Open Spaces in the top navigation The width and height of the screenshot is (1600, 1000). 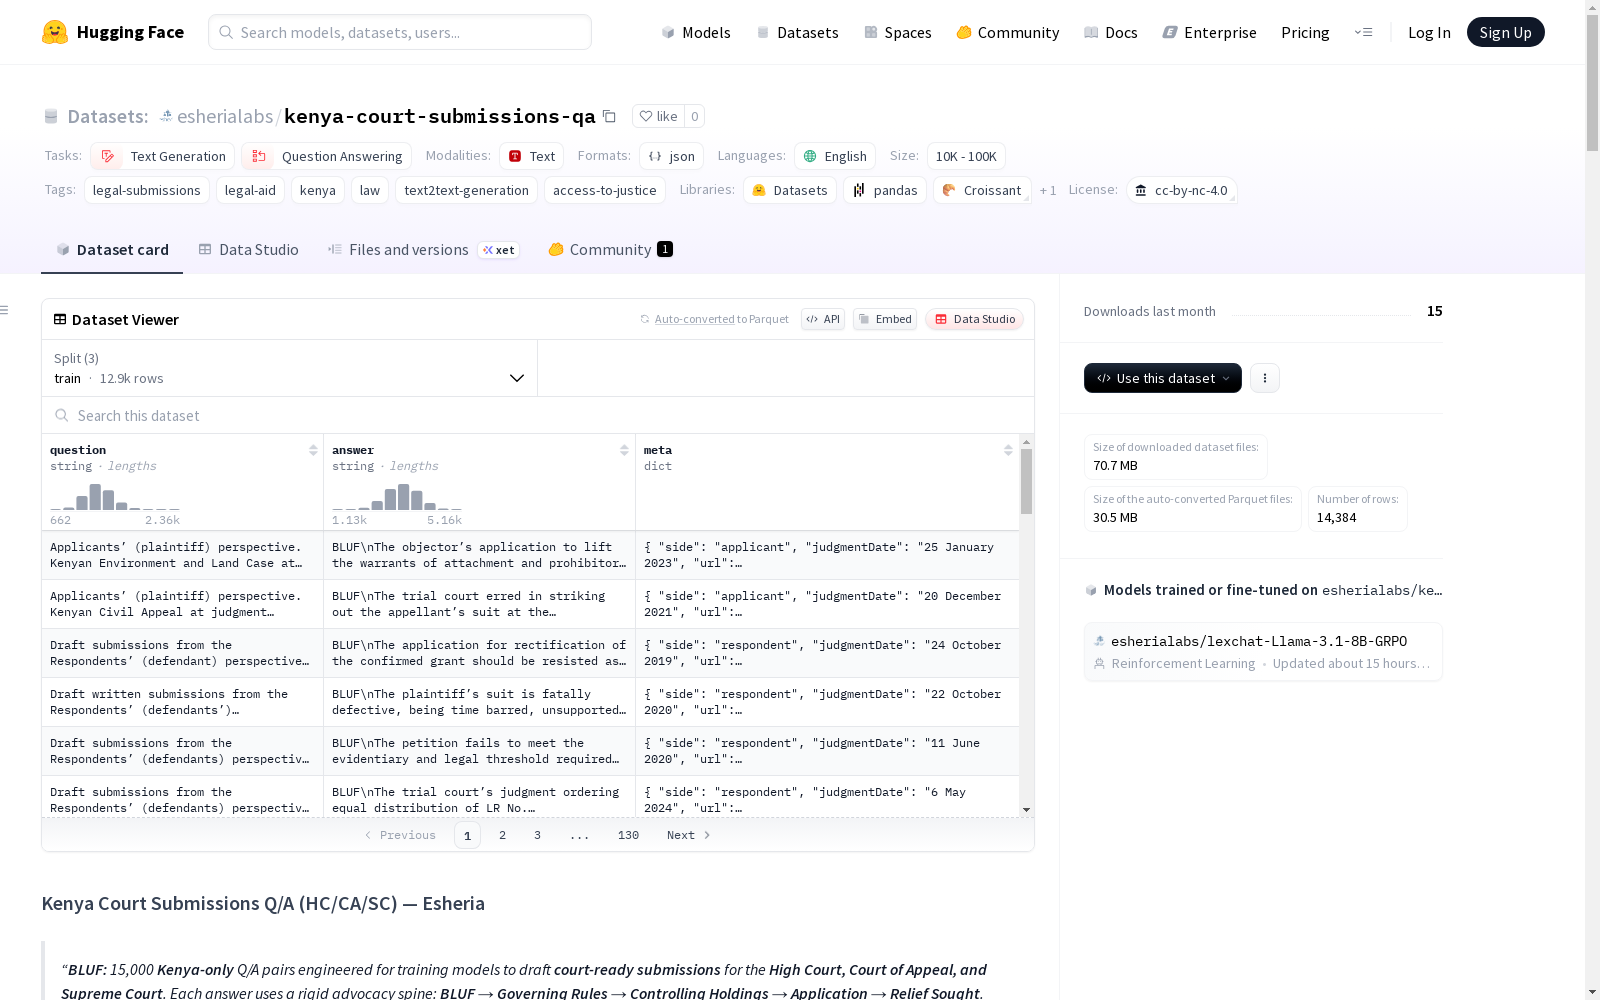point(898,32)
